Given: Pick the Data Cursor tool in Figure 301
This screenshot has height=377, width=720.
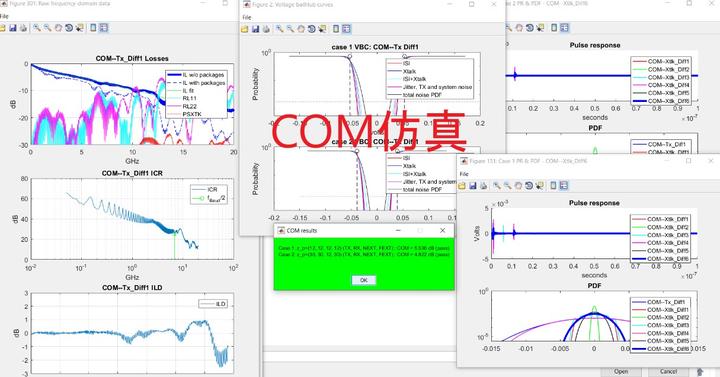Looking at the screenshot, I should [80, 28].
